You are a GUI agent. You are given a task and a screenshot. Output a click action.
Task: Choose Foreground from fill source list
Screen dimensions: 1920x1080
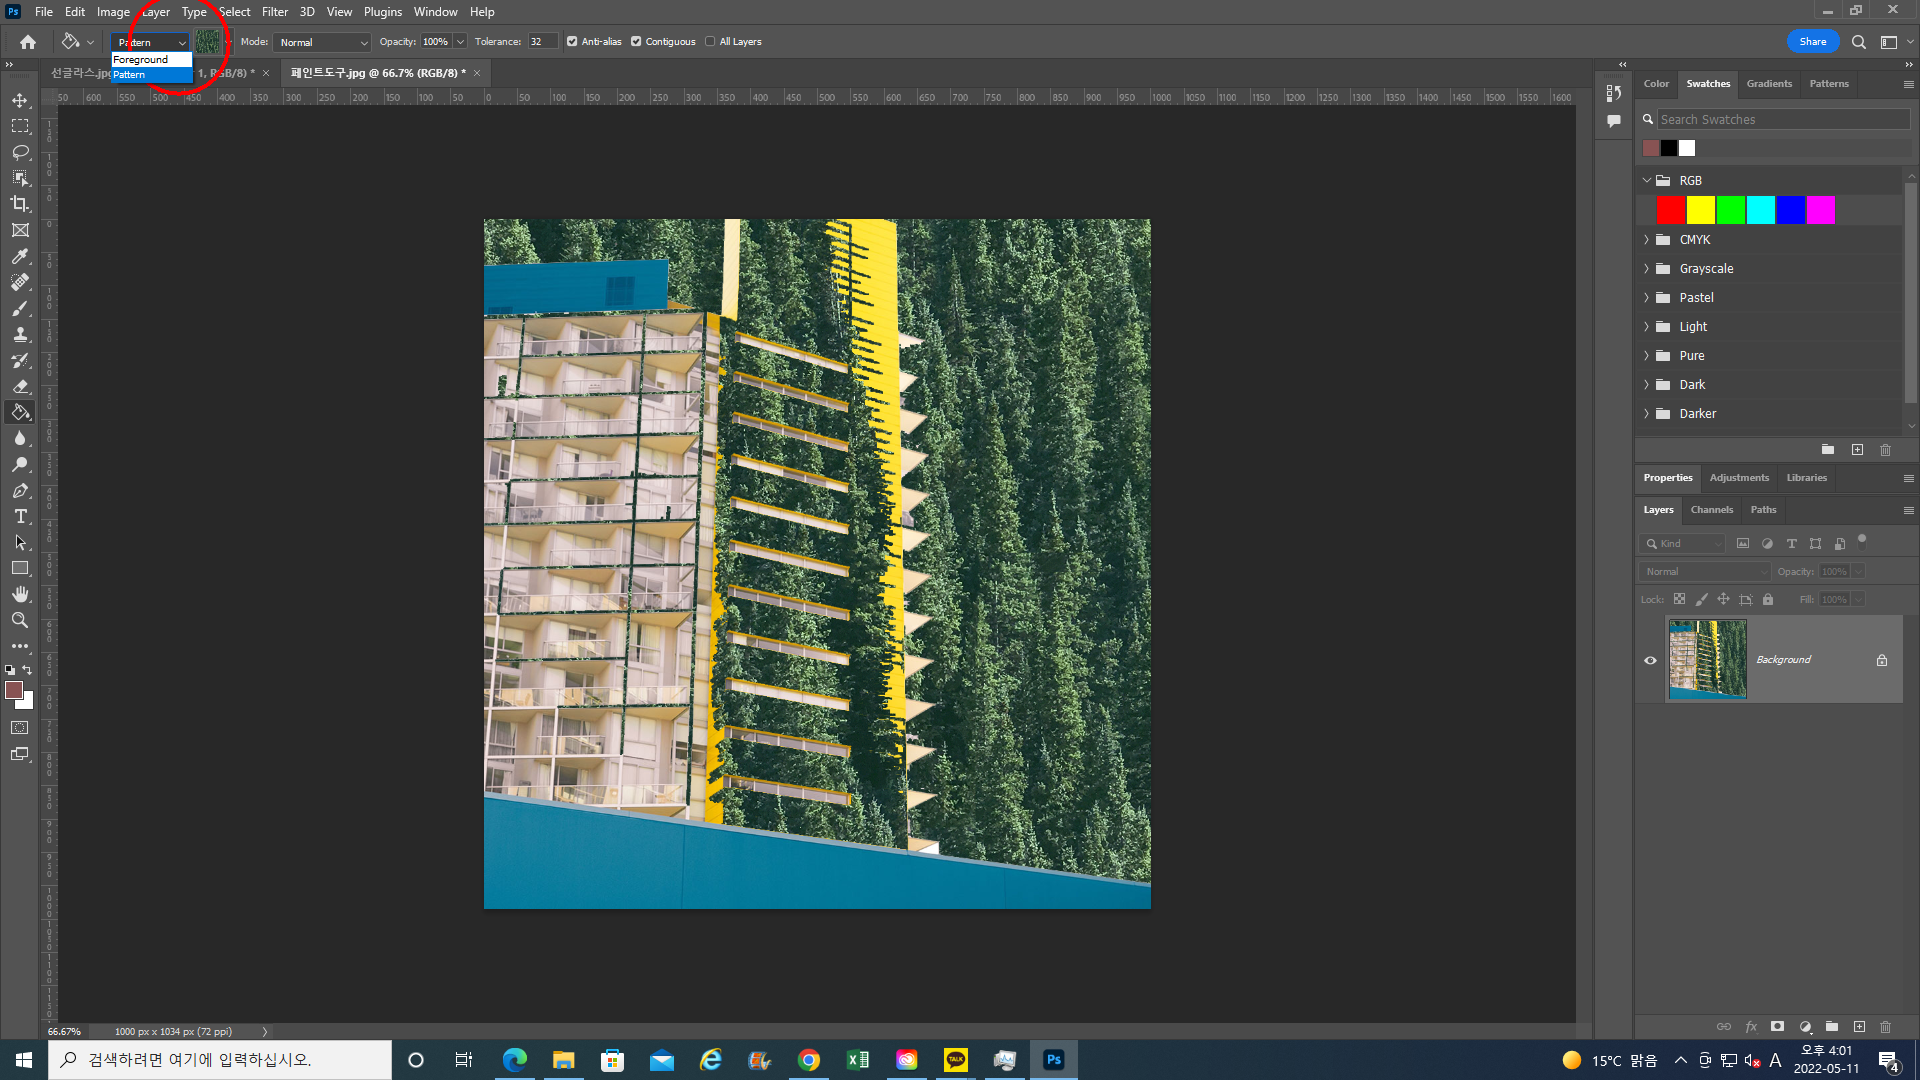[x=151, y=60]
